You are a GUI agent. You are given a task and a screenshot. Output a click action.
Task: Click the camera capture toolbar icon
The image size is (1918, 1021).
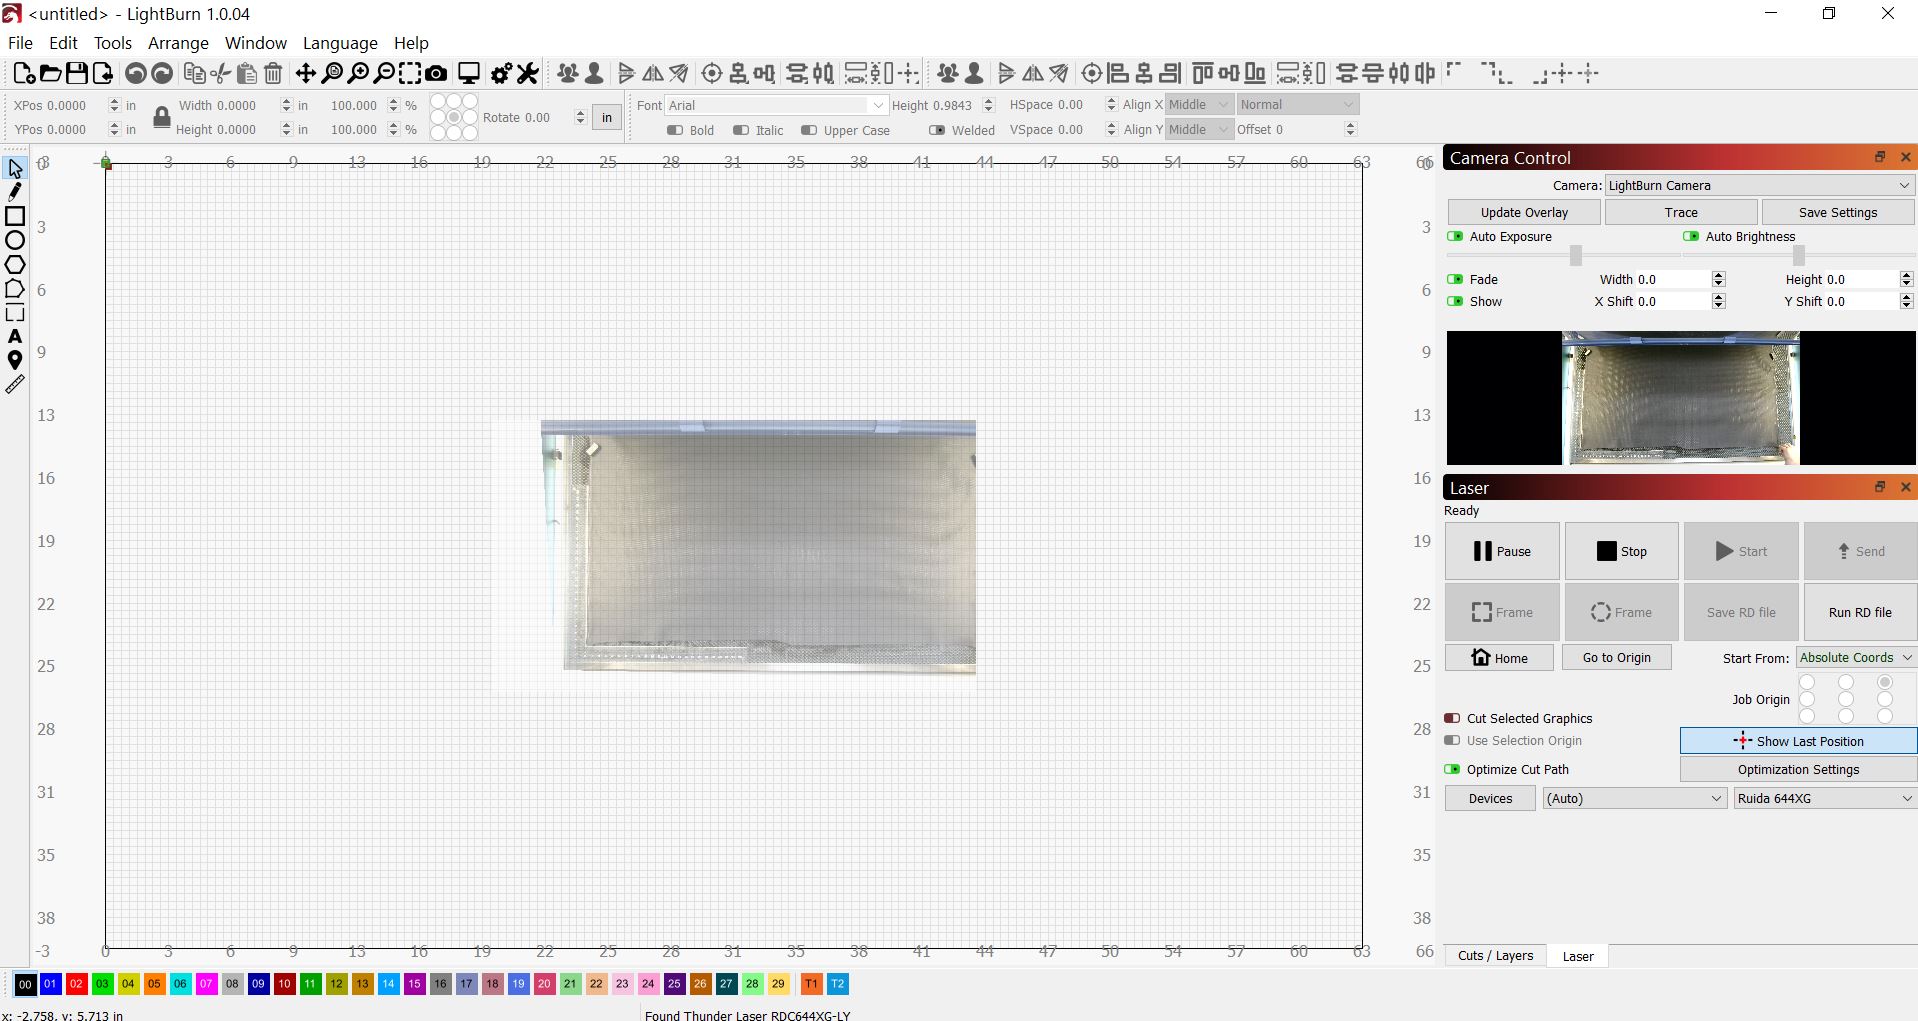coord(436,73)
